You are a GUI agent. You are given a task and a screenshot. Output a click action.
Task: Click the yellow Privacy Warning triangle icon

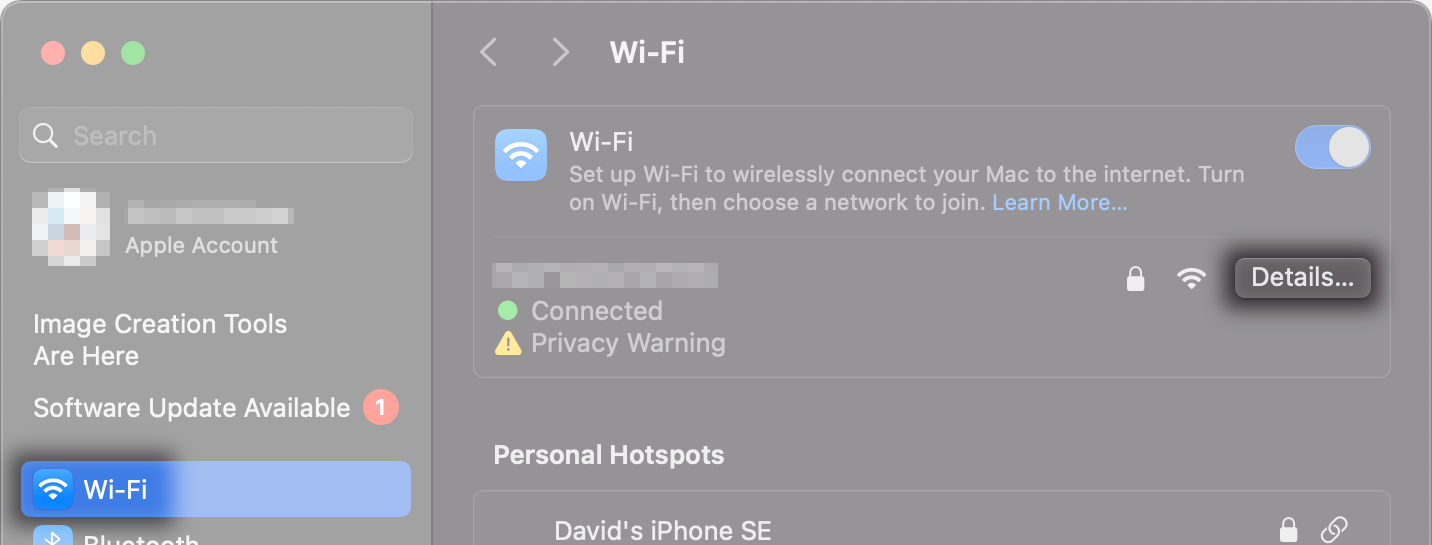point(508,344)
